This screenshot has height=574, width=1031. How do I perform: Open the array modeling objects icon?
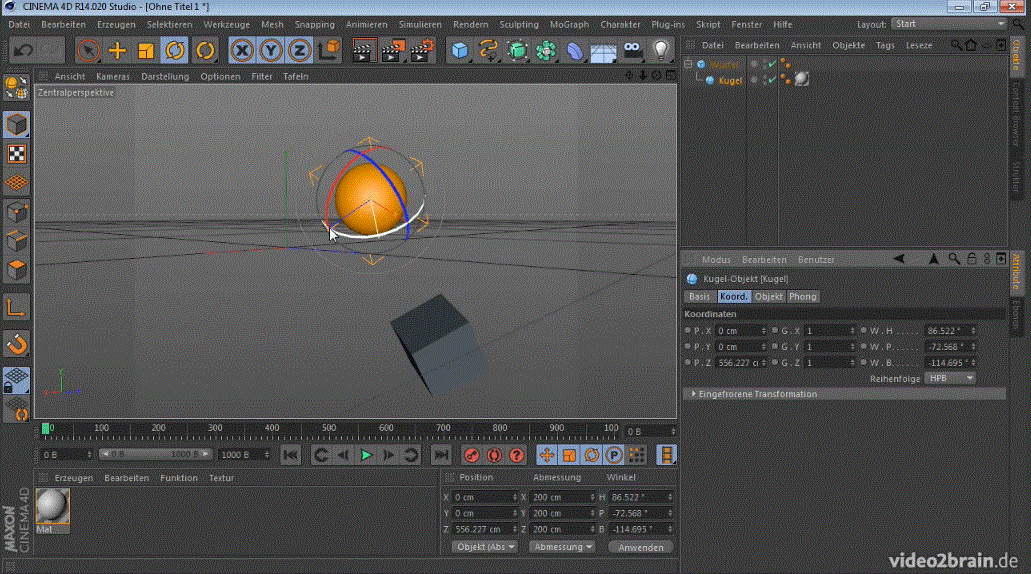pyautogui.click(x=546, y=51)
